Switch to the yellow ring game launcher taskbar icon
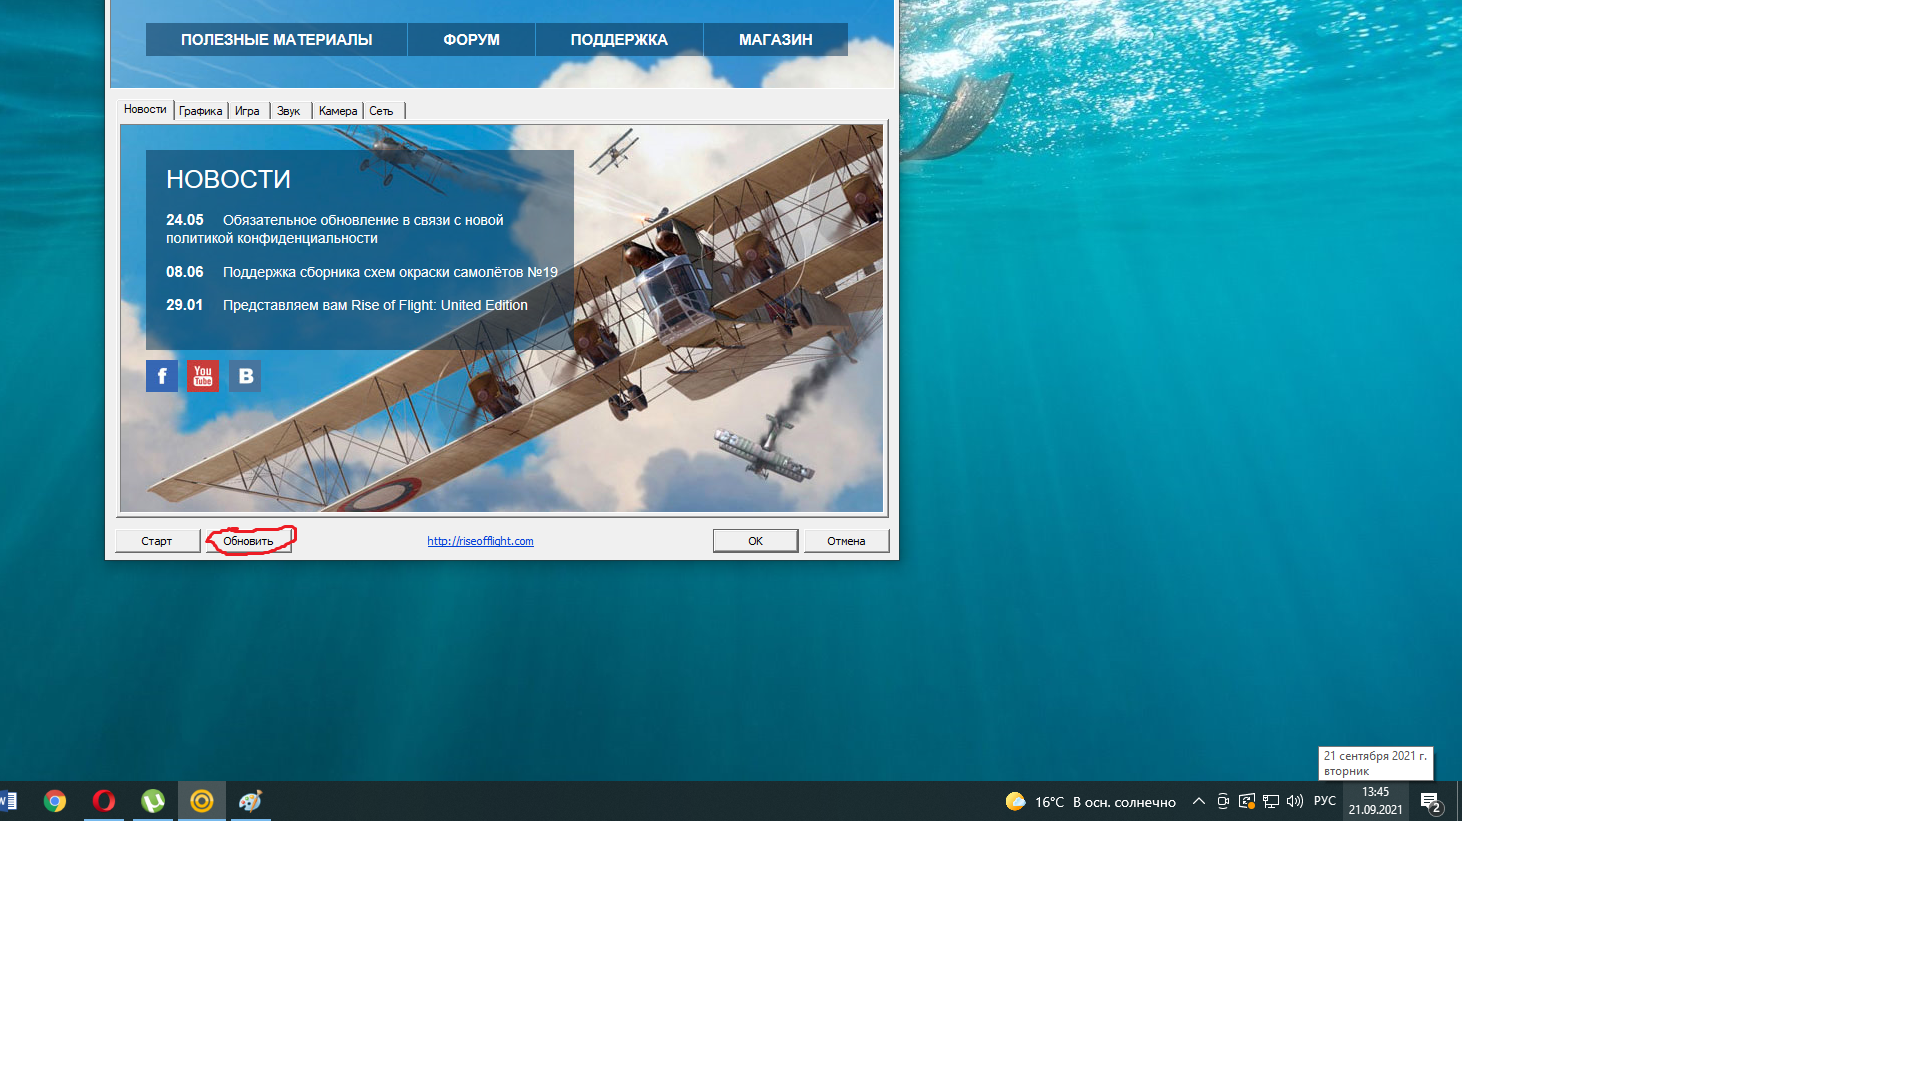The height and width of the screenshot is (1080, 1920). pyautogui.click(x=202, y=801)
